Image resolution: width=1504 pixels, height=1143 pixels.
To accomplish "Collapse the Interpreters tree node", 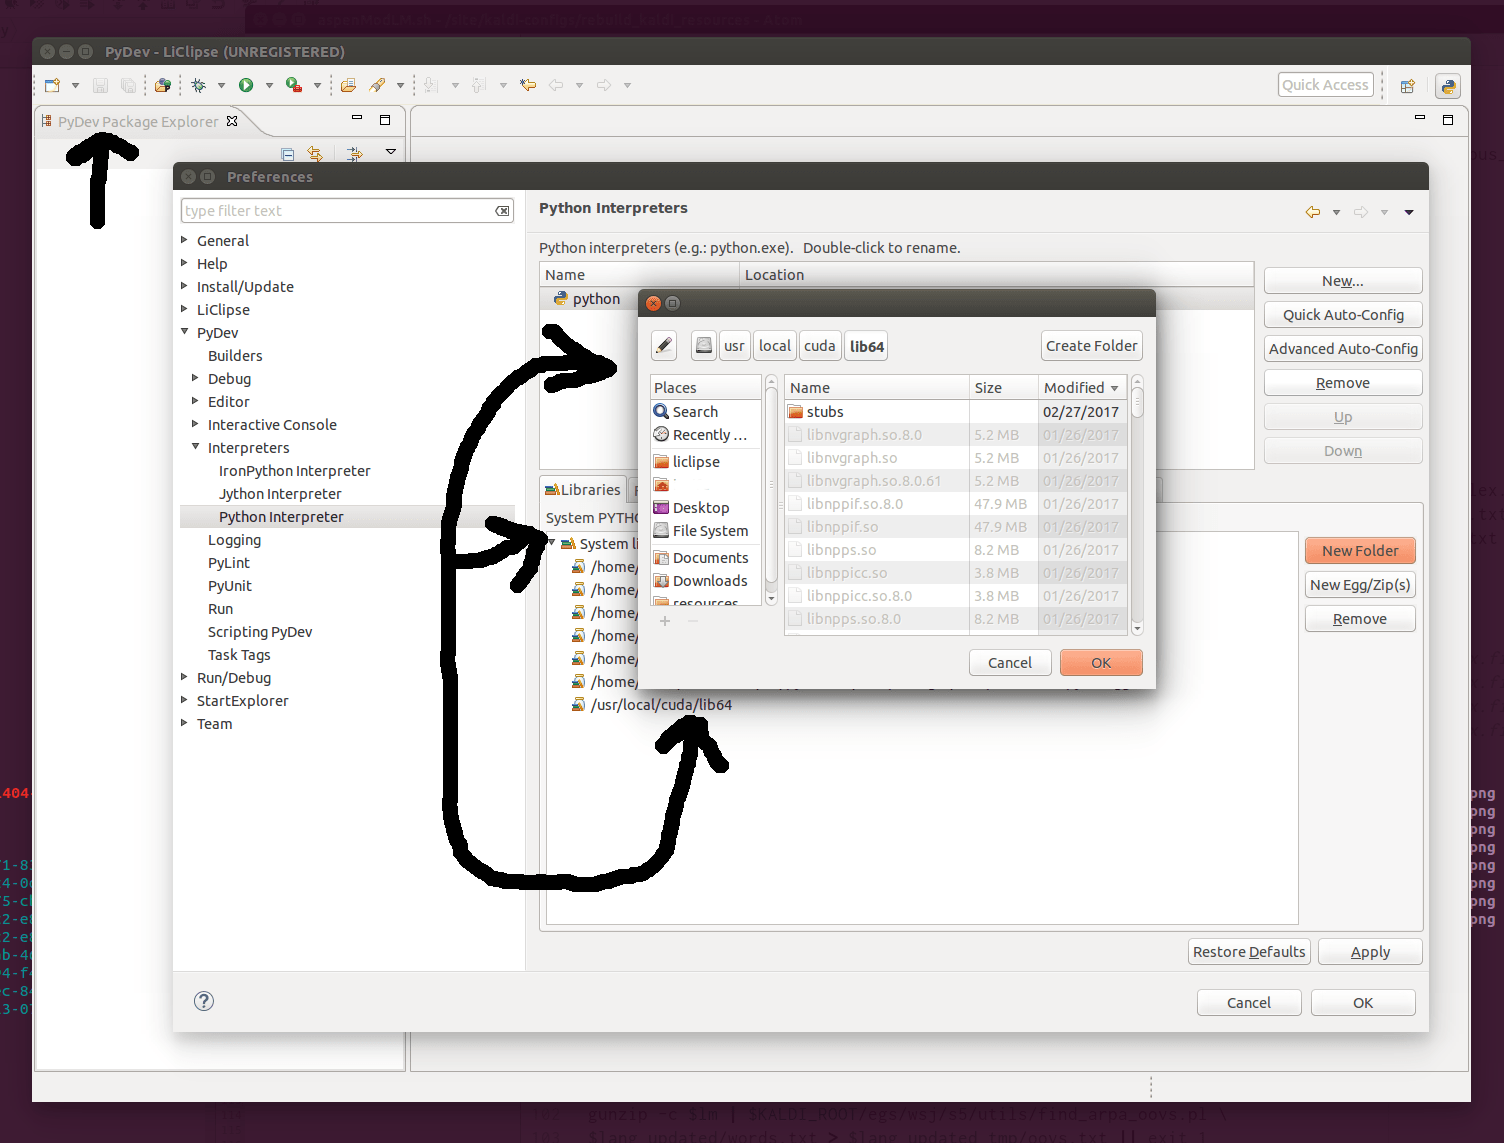I will click(x=196, y=447).
